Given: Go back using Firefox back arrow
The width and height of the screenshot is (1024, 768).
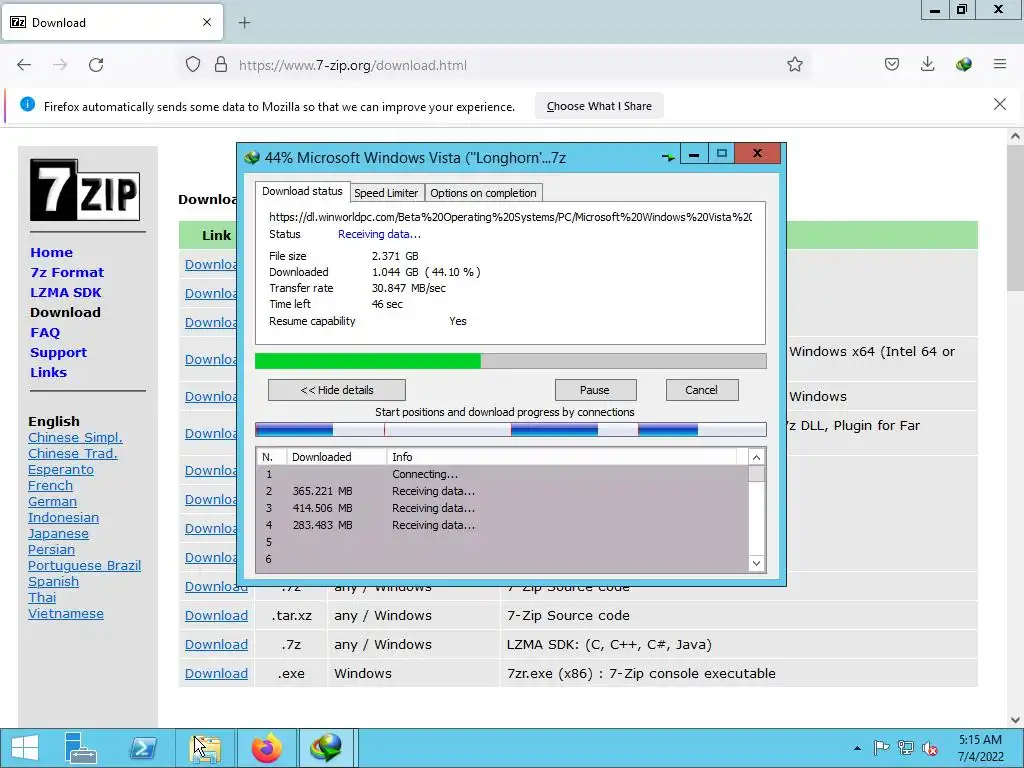Looking at the screenshot, I should tap(24, 65).
